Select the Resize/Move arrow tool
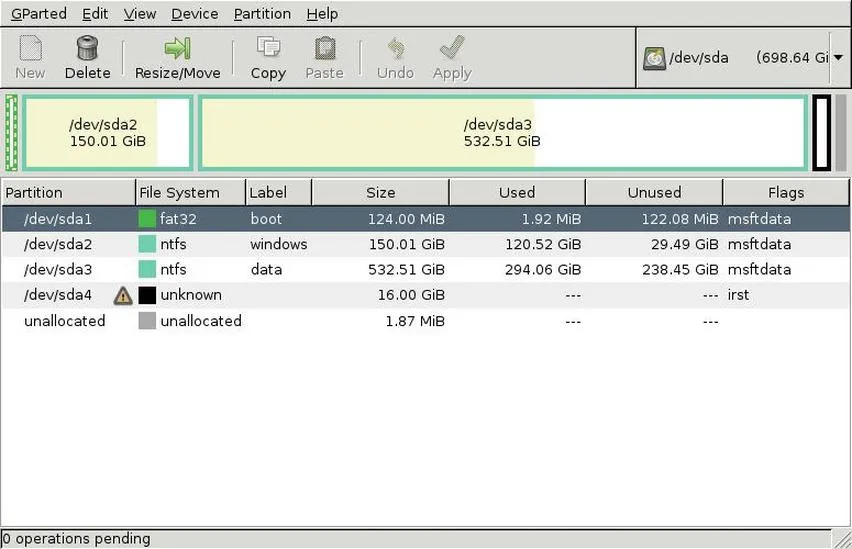Image resolution: width=852 pixels, height=549 pixels. pos(177,48)
